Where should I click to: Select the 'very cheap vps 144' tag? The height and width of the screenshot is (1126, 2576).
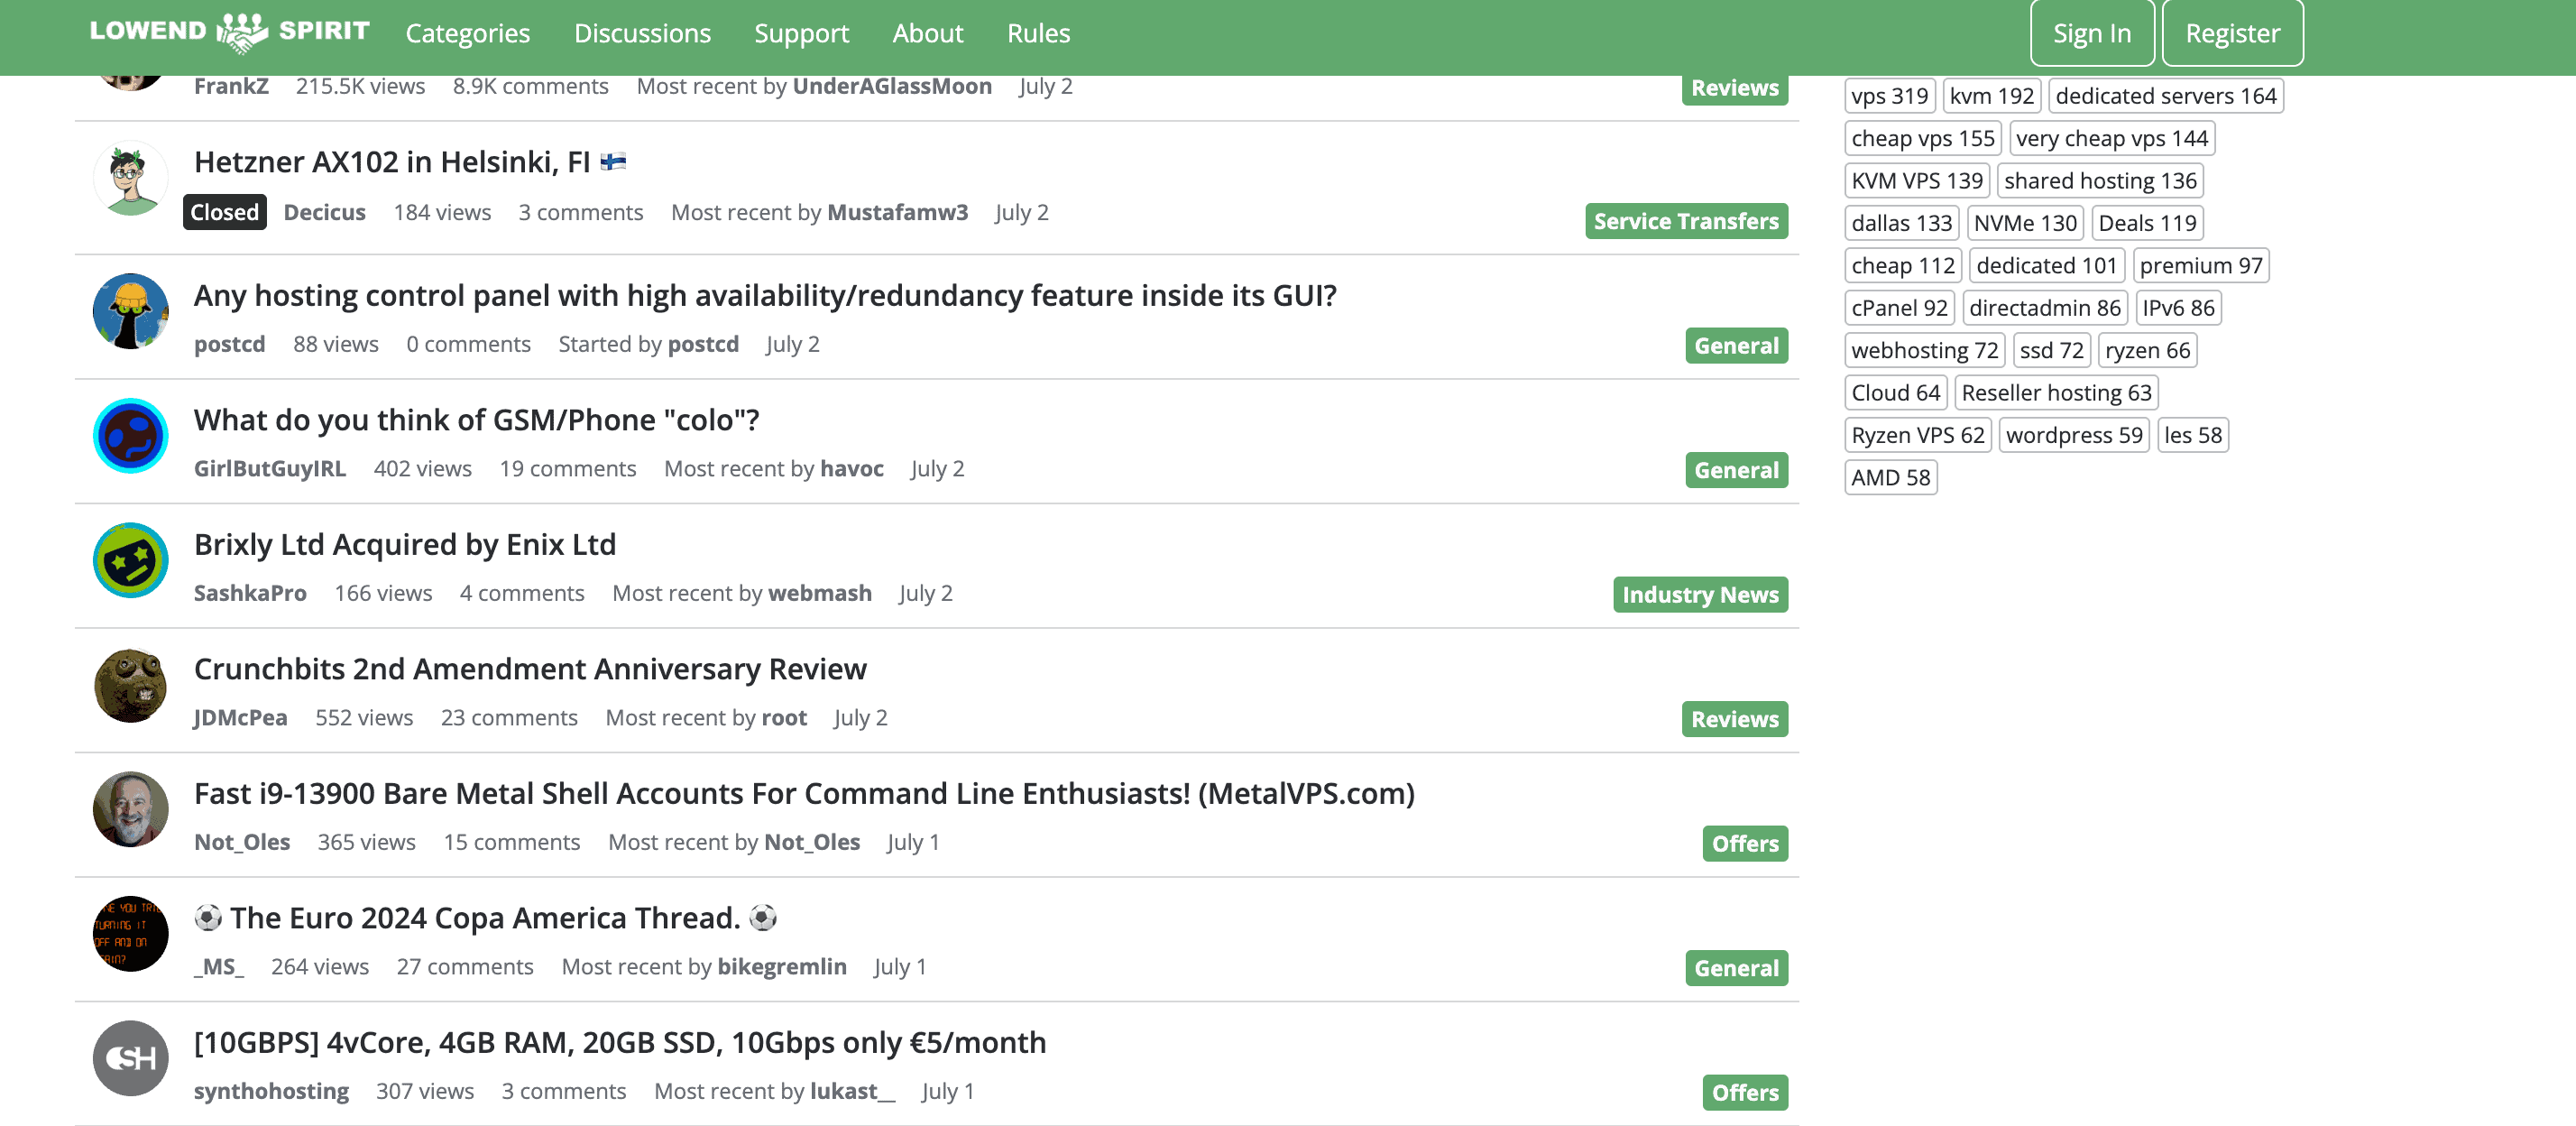click(2111, 138)
